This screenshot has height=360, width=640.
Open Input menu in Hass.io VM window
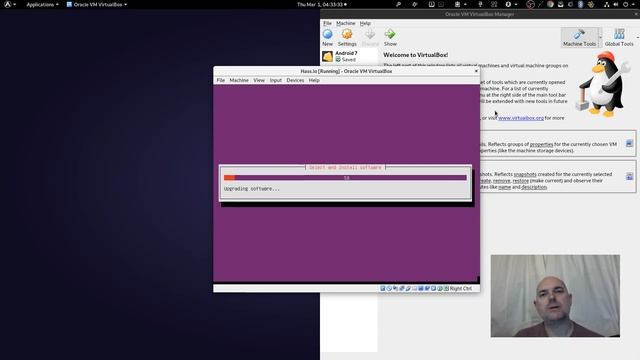(276, 80)
